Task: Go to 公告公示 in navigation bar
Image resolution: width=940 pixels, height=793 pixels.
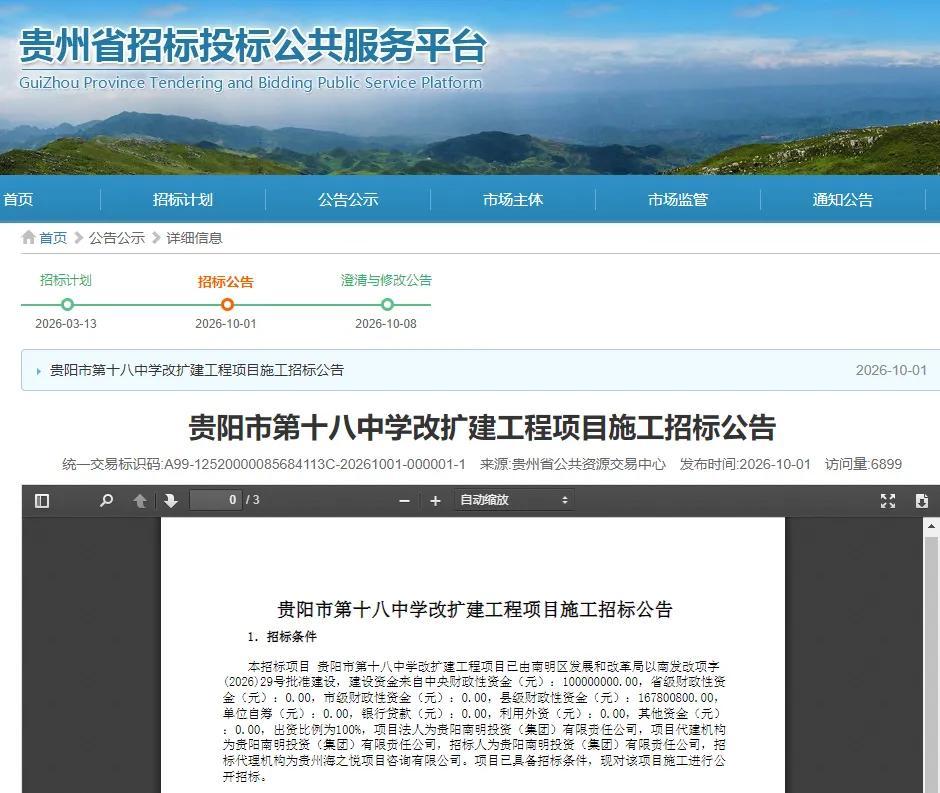Action: click(x=348, y=200)
